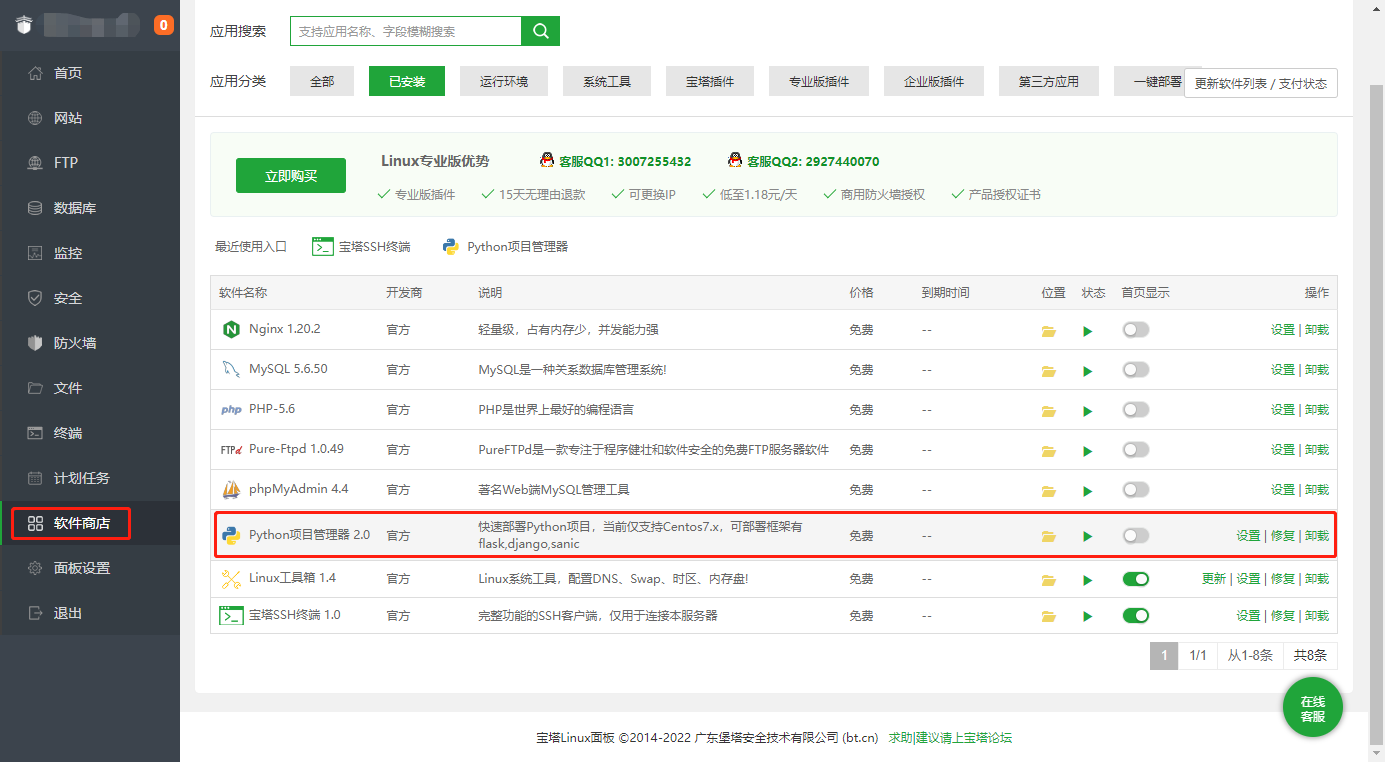Click Pure-Ftpd status play icon
This screenshot has height=762, width=1385.
click(x=1088, y=451)
